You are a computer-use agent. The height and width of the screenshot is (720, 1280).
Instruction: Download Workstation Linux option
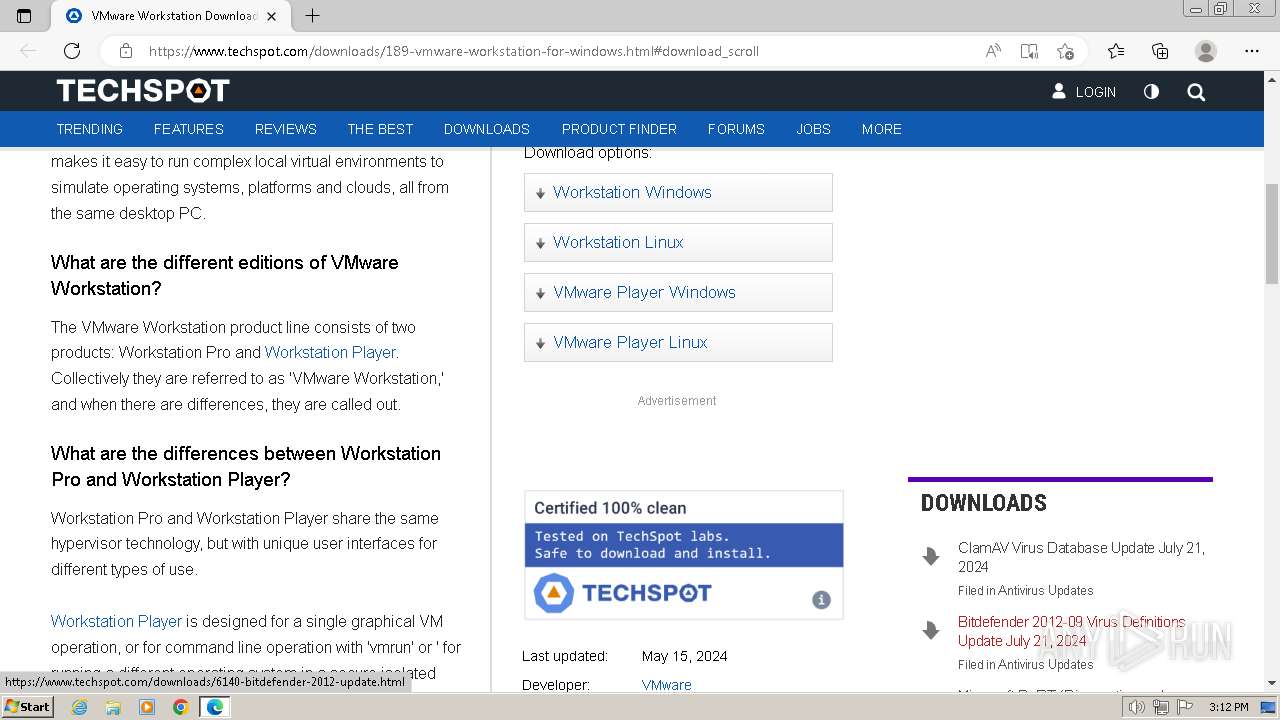coord(678,242)
